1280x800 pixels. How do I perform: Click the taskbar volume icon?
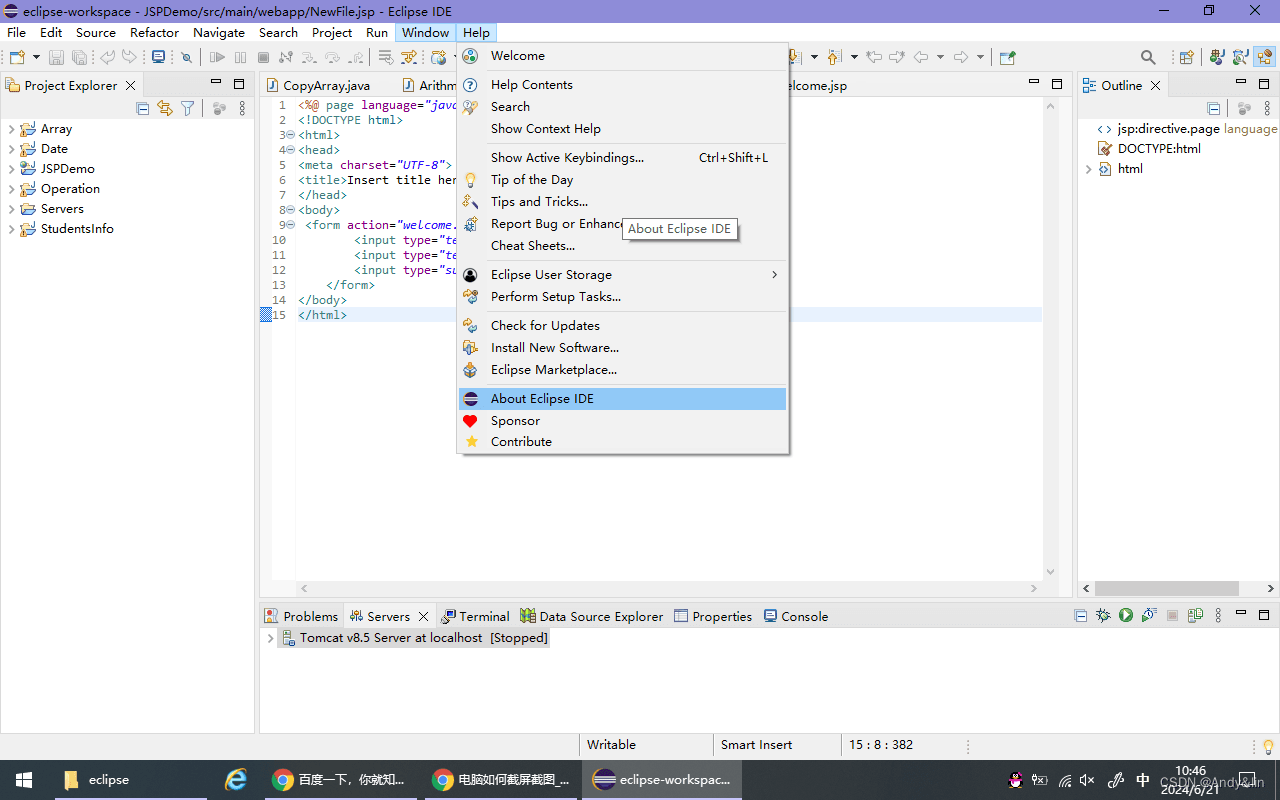(x=1088, y=780)
